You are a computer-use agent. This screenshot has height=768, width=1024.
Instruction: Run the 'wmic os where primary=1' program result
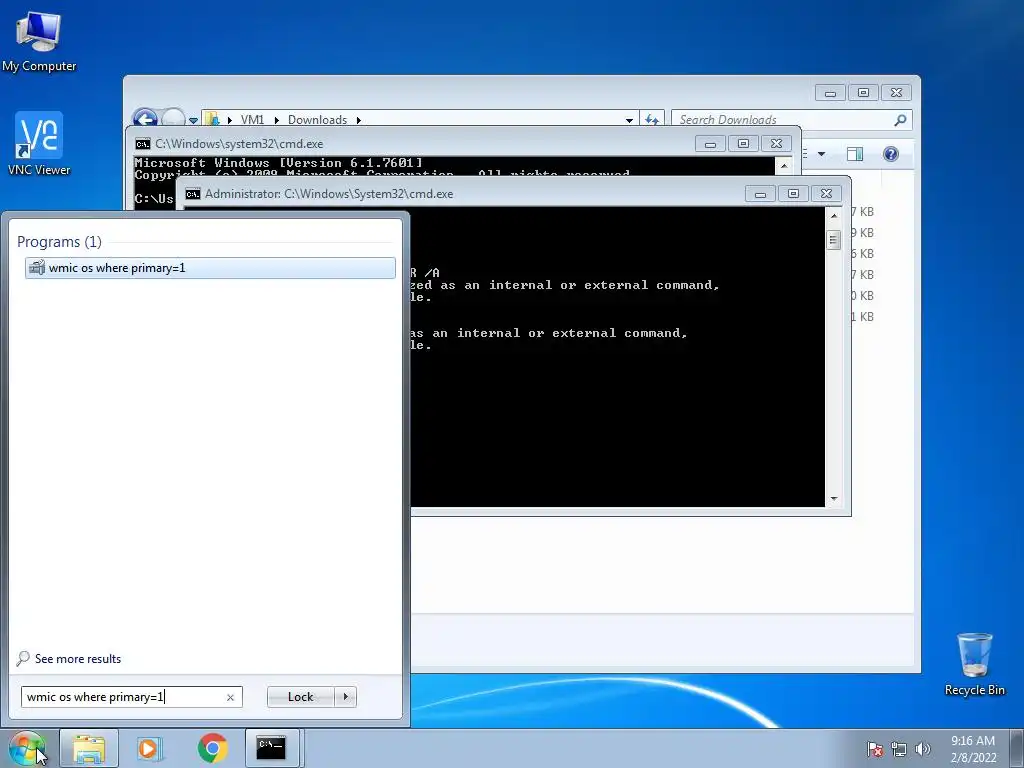(210, 268)
